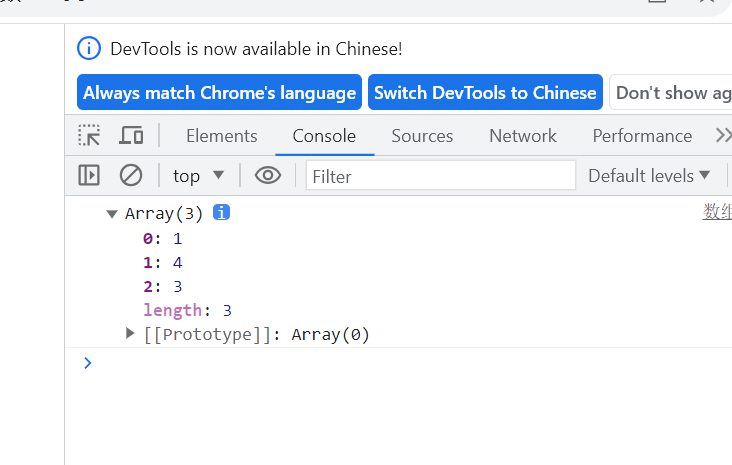Select the Console tab
The image size is (732, 465).
324,136
